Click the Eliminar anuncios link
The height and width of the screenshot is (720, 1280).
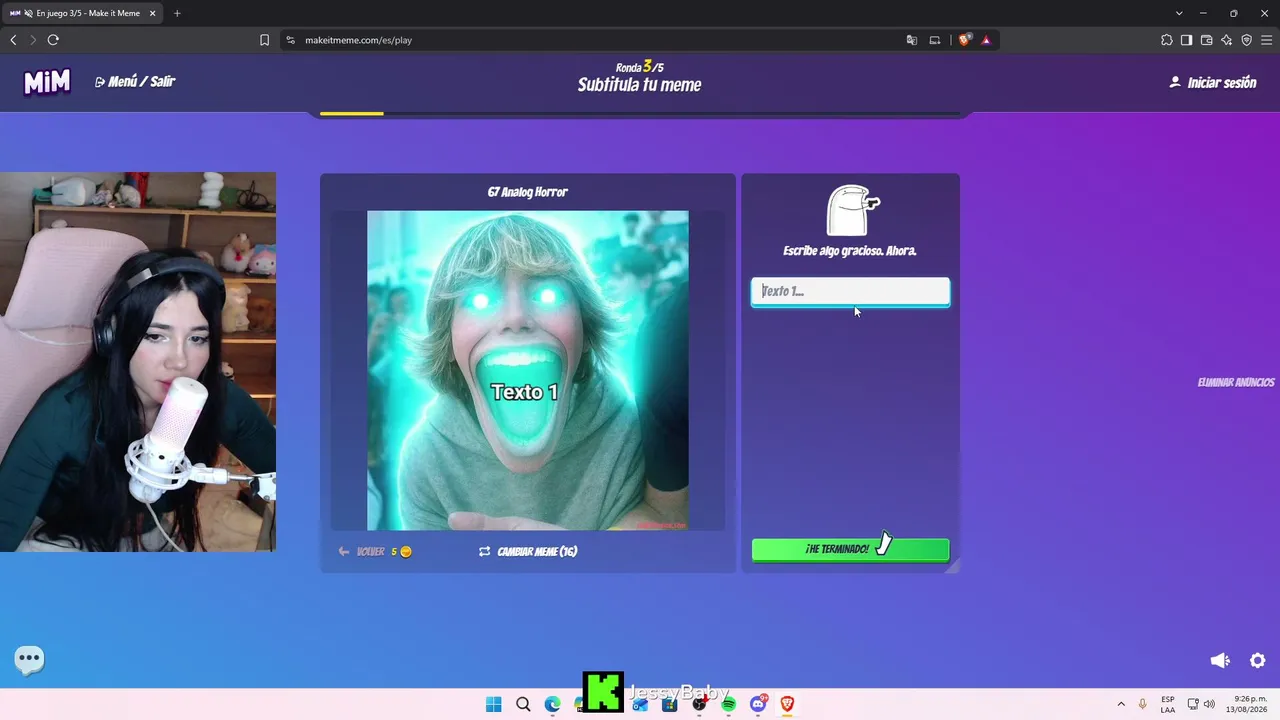pos(1236,382)
